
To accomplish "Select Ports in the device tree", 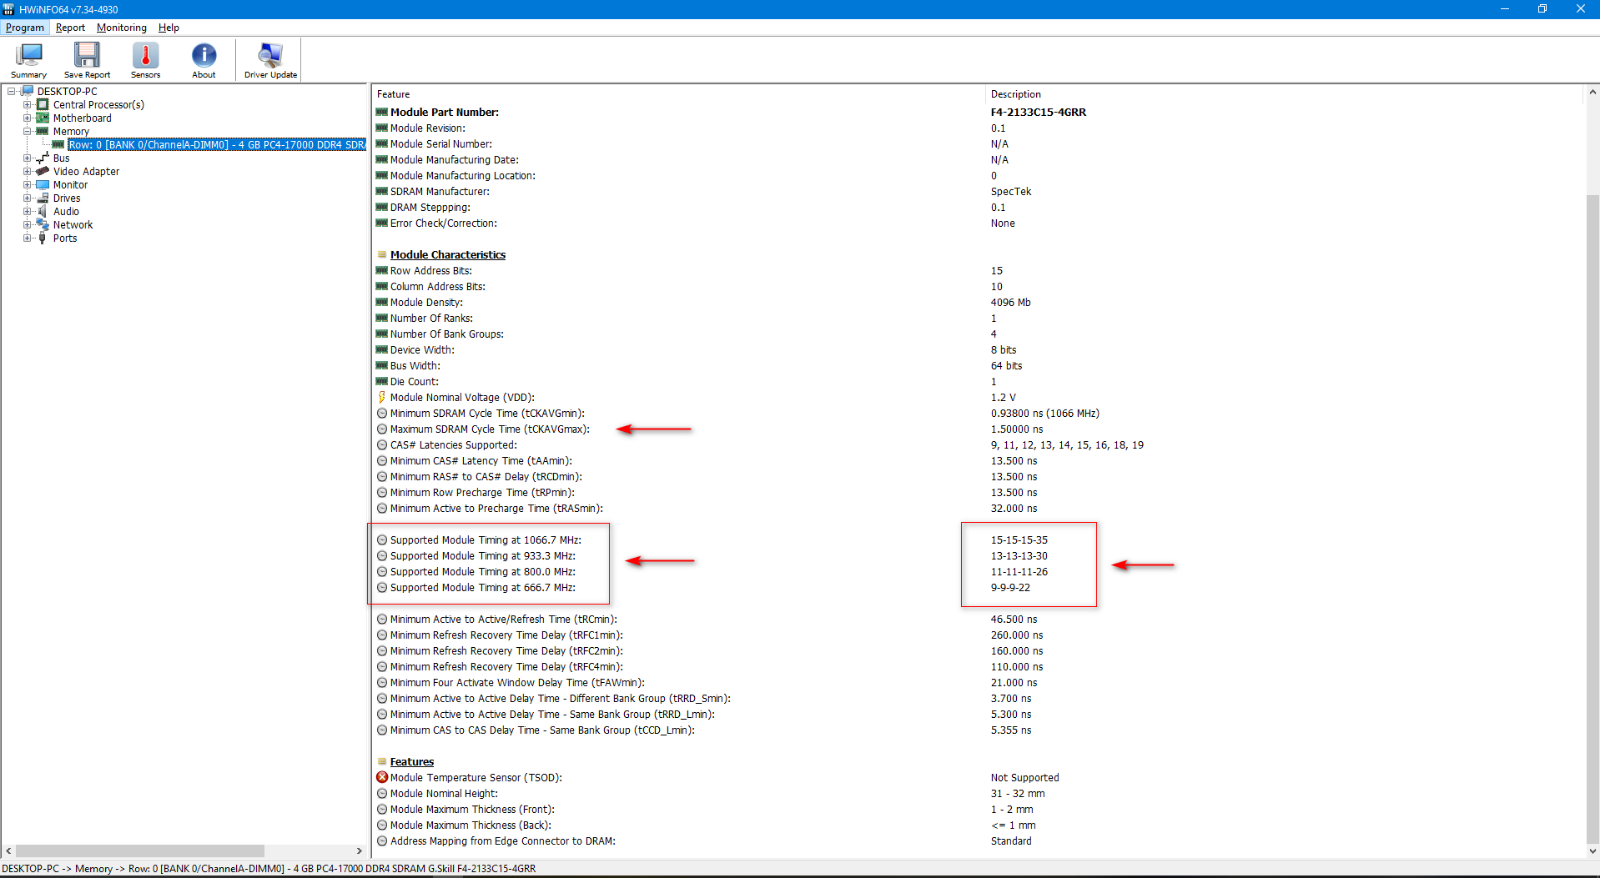I will [65, 238].
